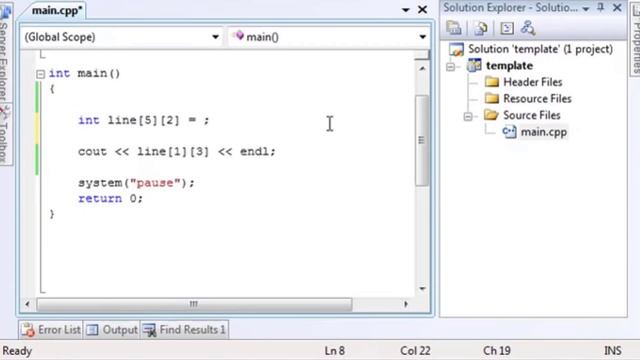
Task: Open the Properties side tab
Action: click(x=636, y=41)
